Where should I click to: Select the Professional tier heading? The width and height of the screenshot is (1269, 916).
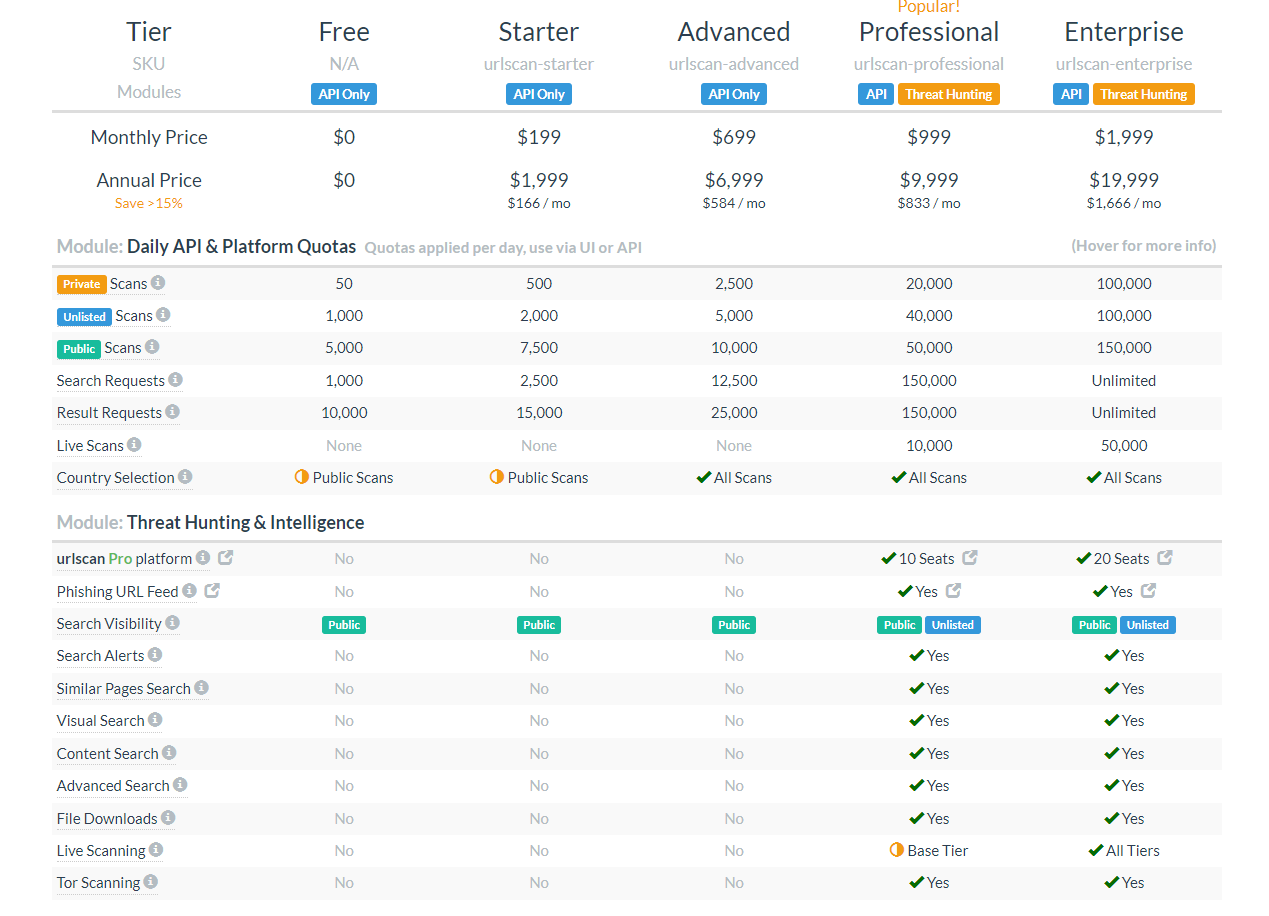point(929,32)
